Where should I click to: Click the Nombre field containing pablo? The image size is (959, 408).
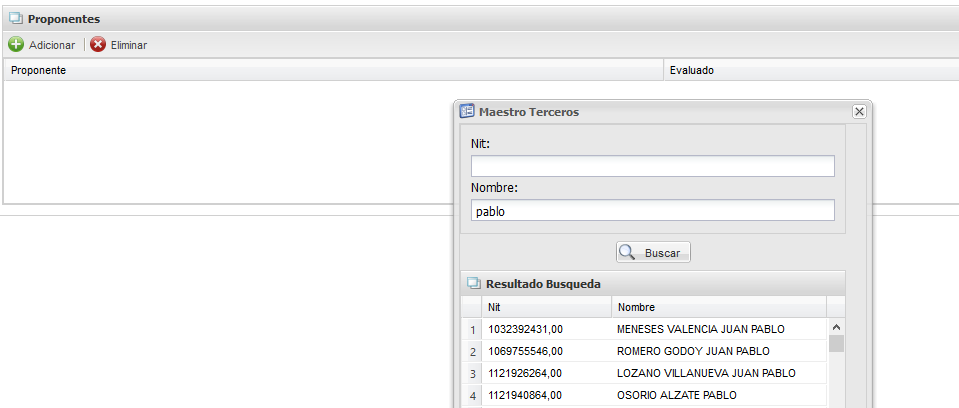pos(652,211)
